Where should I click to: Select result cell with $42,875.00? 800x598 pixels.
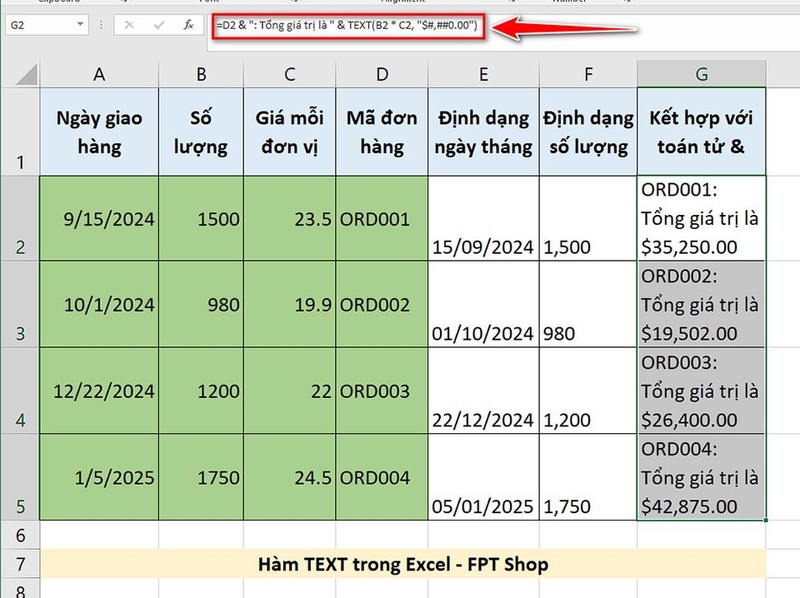point(702,477)
